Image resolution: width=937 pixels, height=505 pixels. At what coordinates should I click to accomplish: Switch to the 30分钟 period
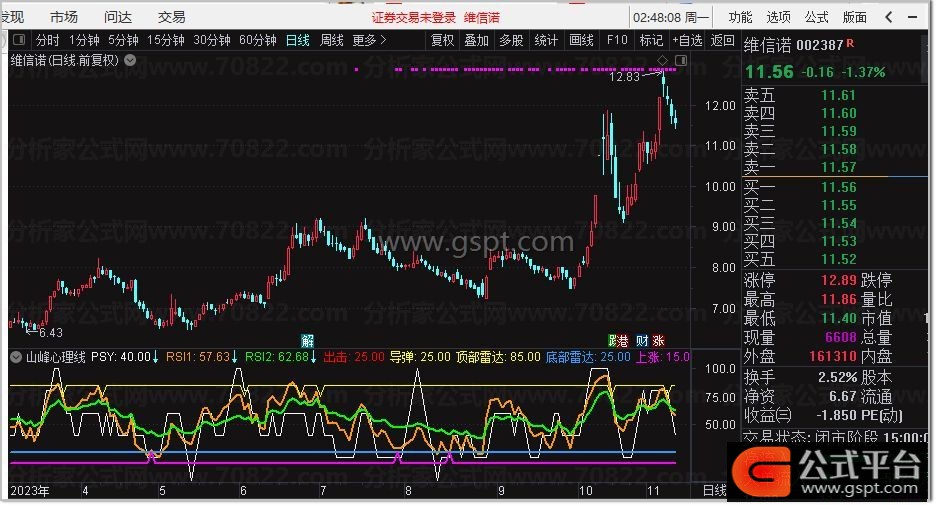coord(212,40)
